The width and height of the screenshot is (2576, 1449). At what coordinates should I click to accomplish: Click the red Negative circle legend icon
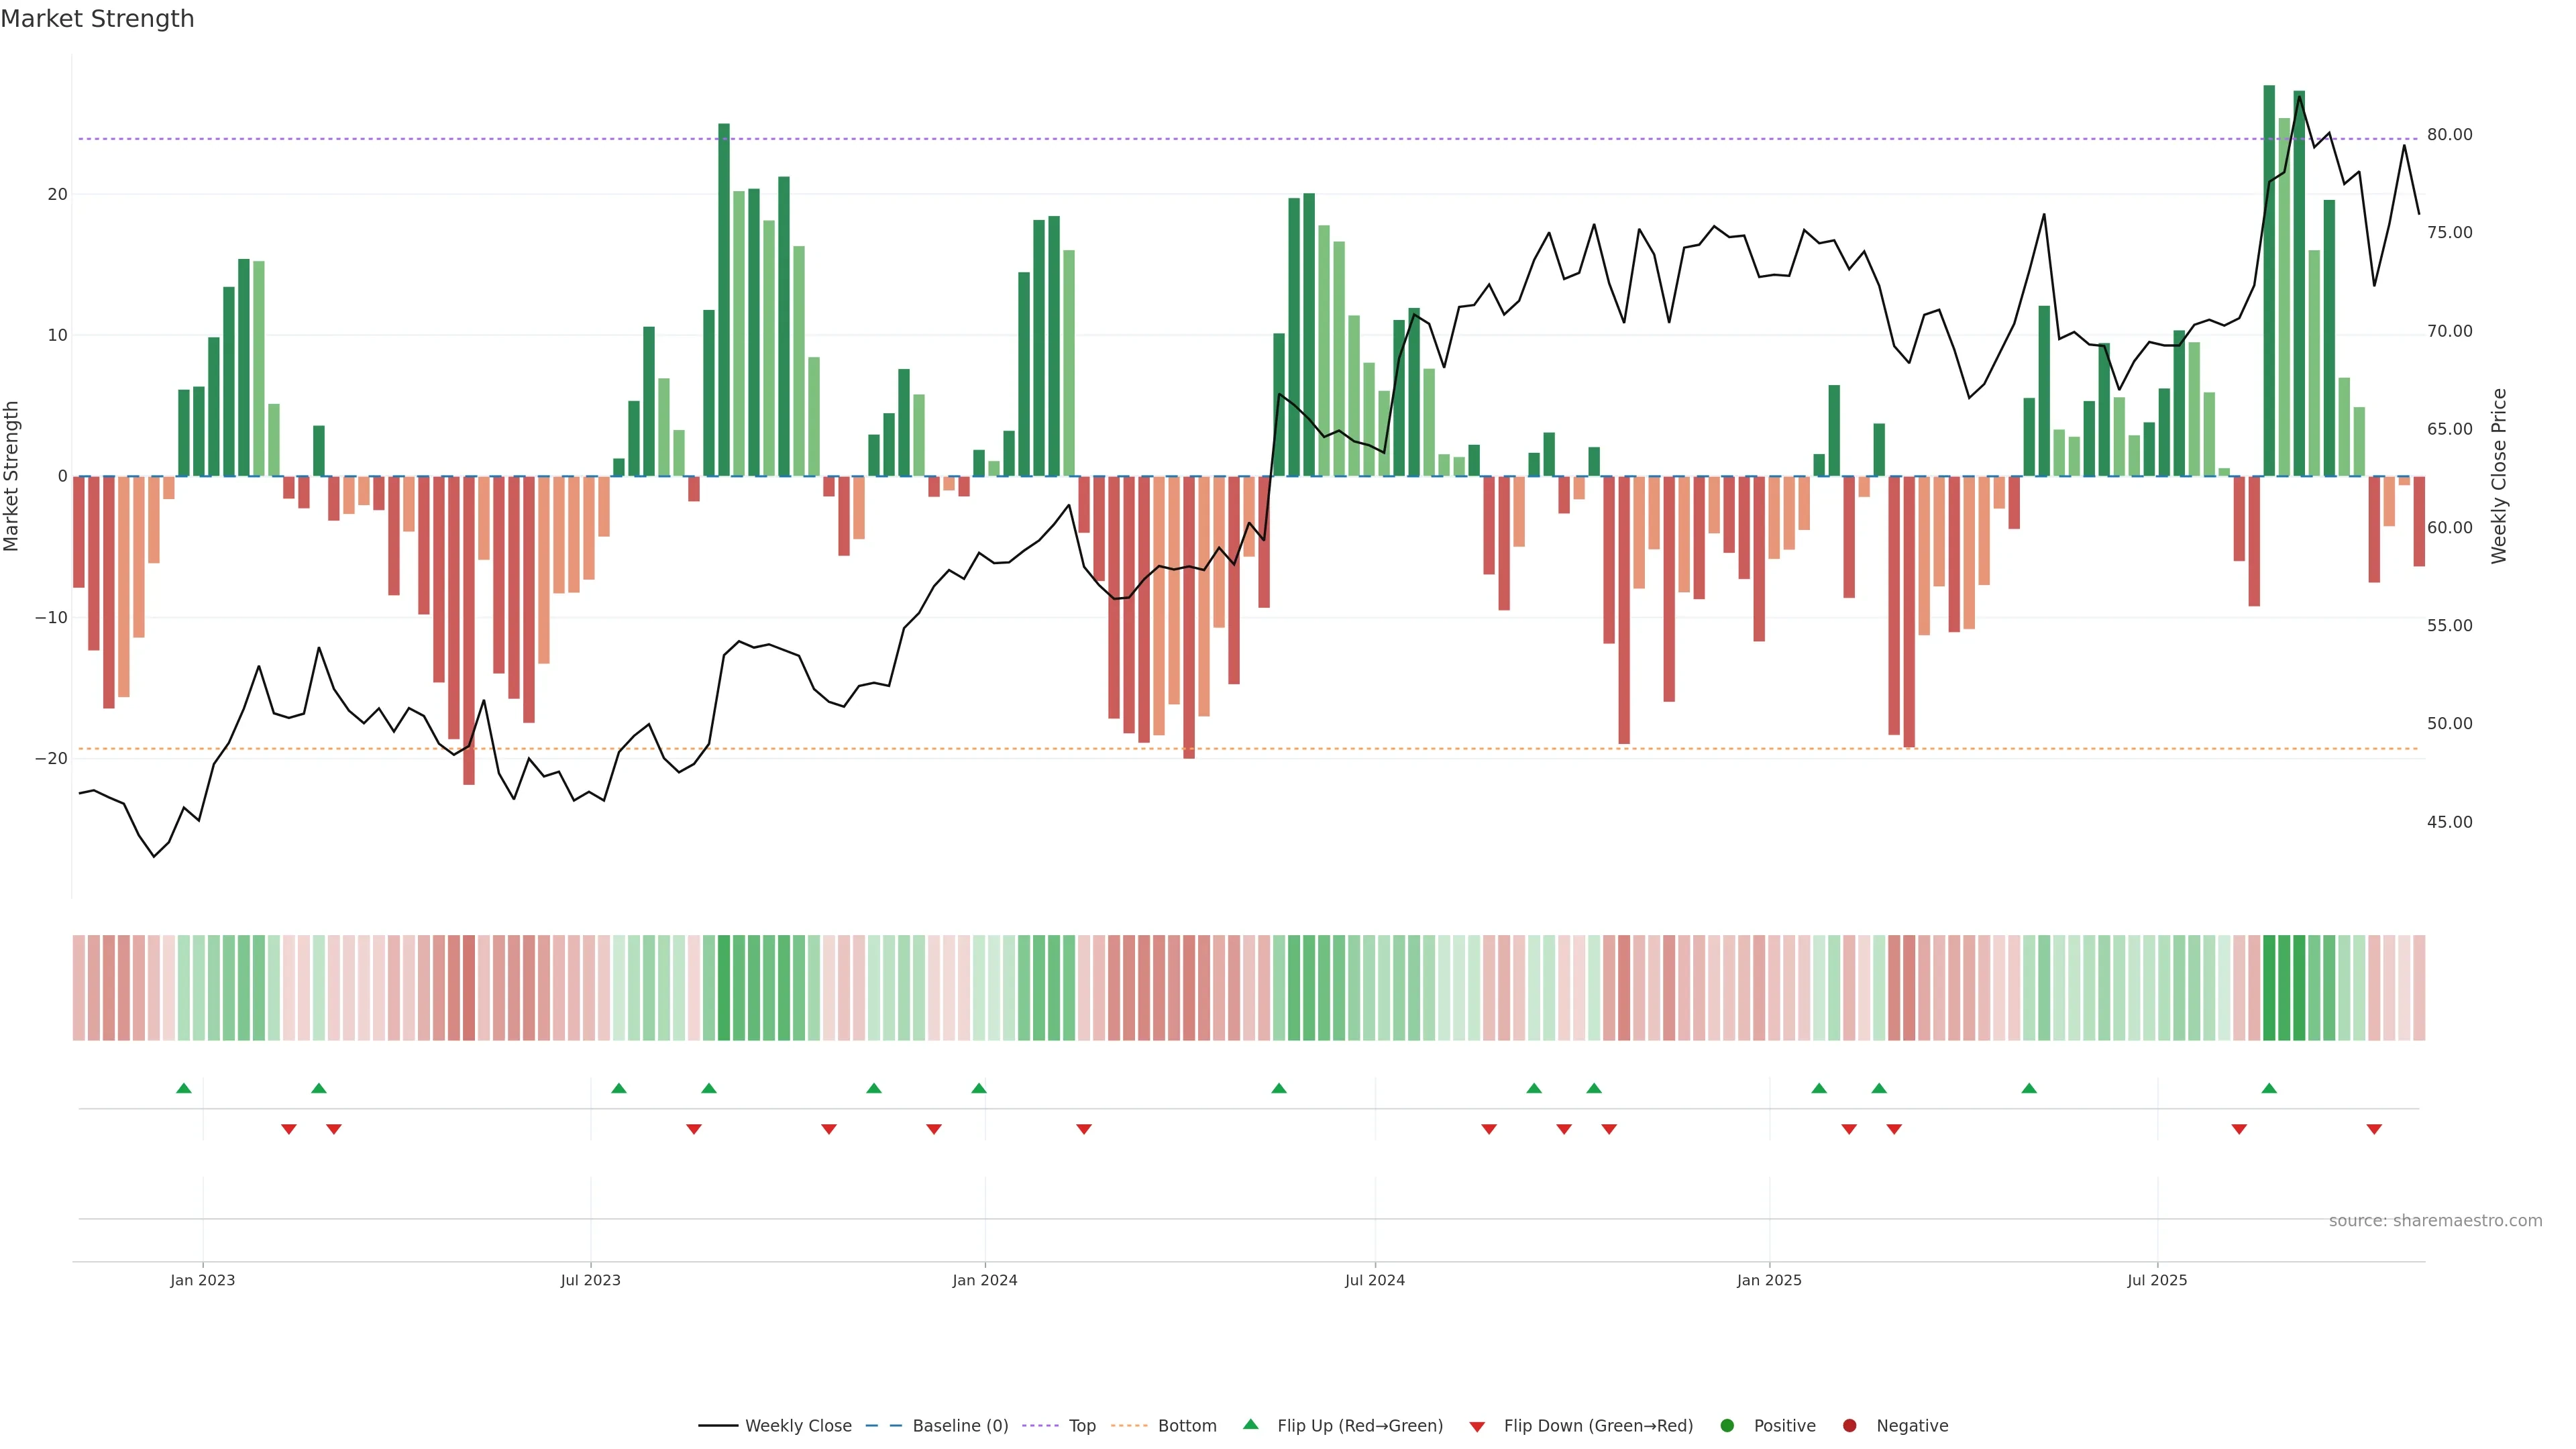pos(1849,1425)
